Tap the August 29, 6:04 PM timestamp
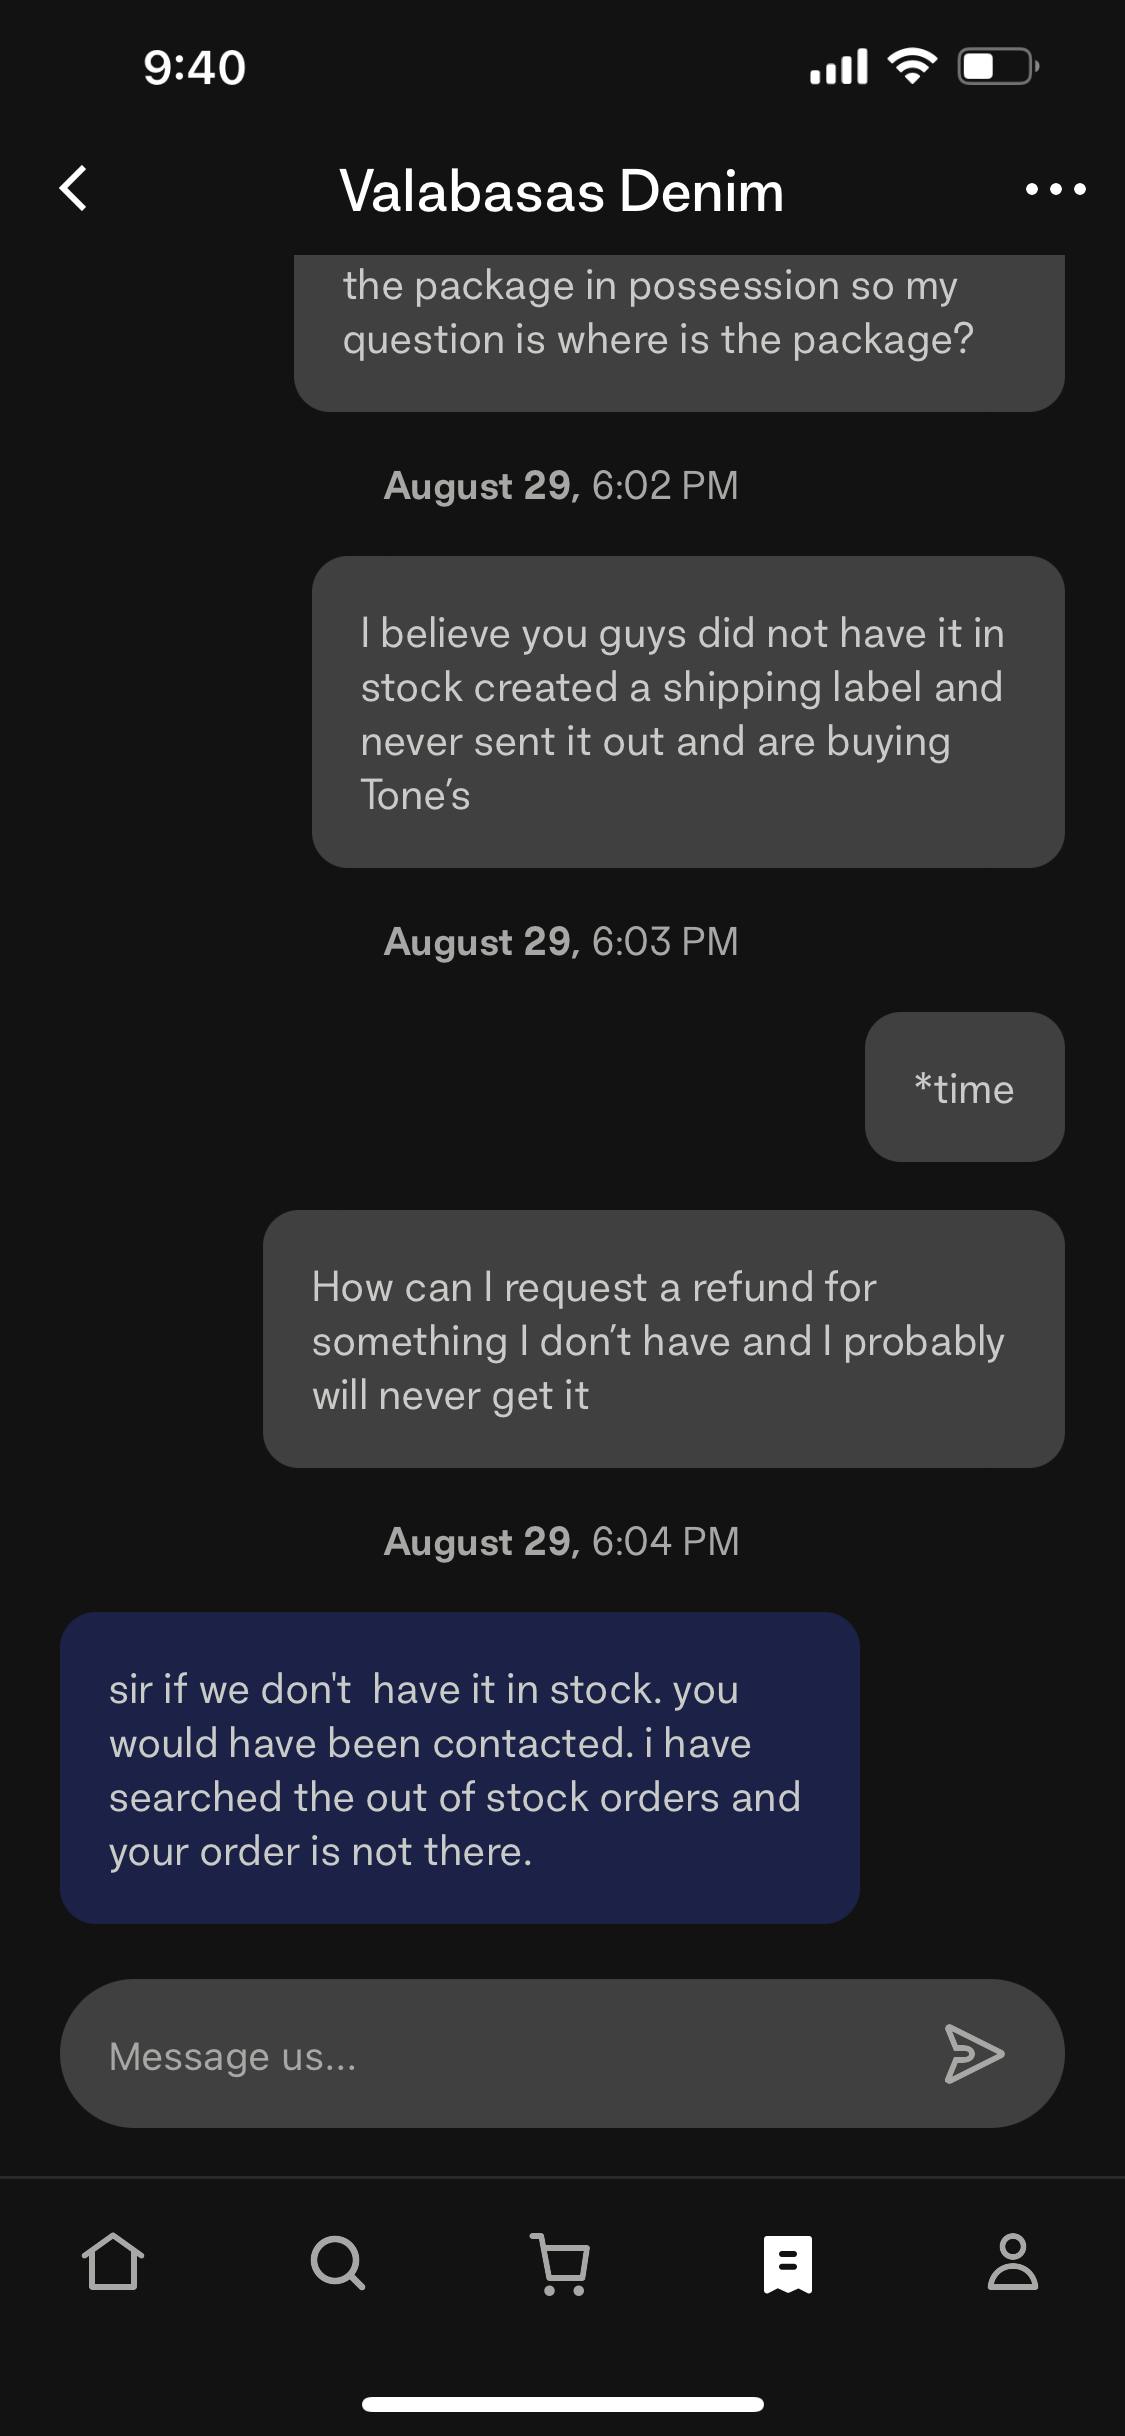Screen dimensions: 1125x2436 pos(561,1542)
